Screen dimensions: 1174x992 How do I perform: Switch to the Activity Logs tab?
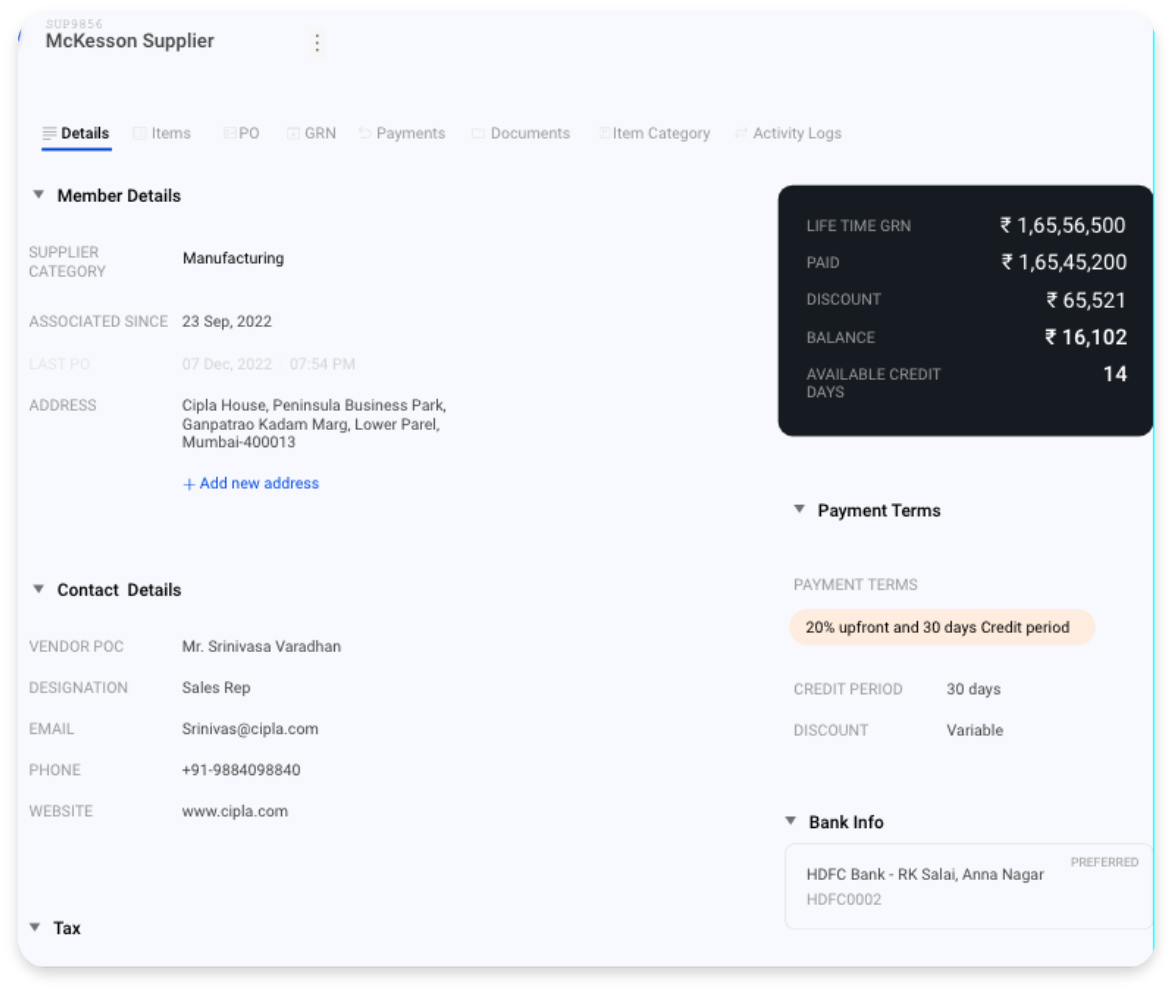788,133
